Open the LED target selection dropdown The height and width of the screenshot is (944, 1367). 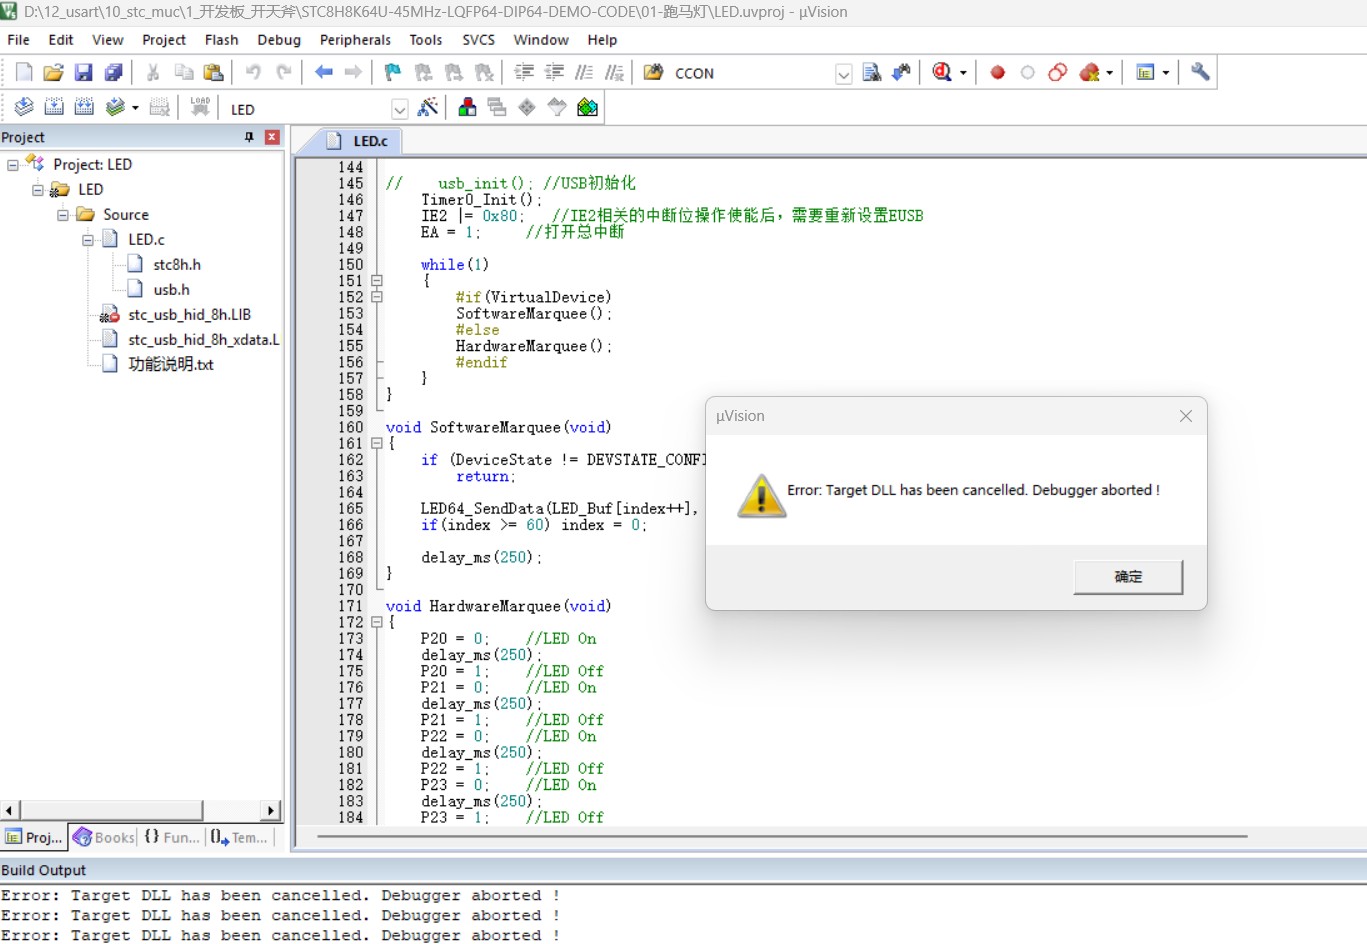point(399,109)
